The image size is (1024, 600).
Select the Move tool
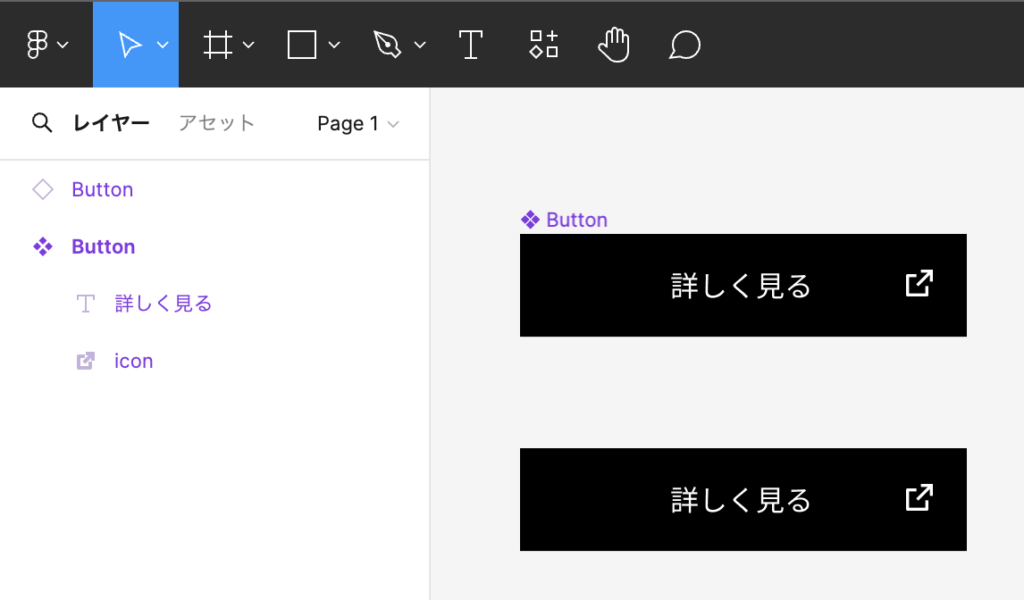point(129,45)
